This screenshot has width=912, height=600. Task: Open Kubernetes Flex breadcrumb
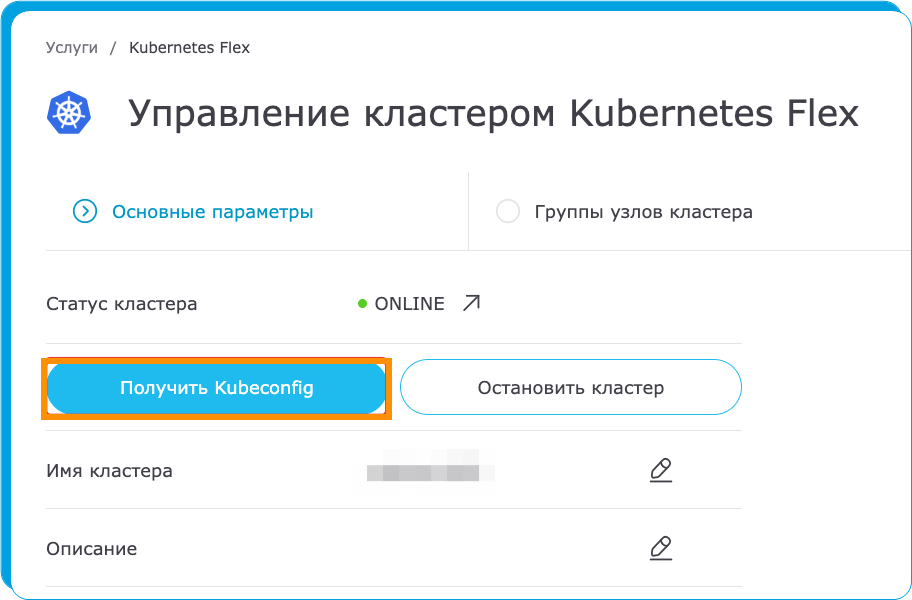tap(189, 48)
